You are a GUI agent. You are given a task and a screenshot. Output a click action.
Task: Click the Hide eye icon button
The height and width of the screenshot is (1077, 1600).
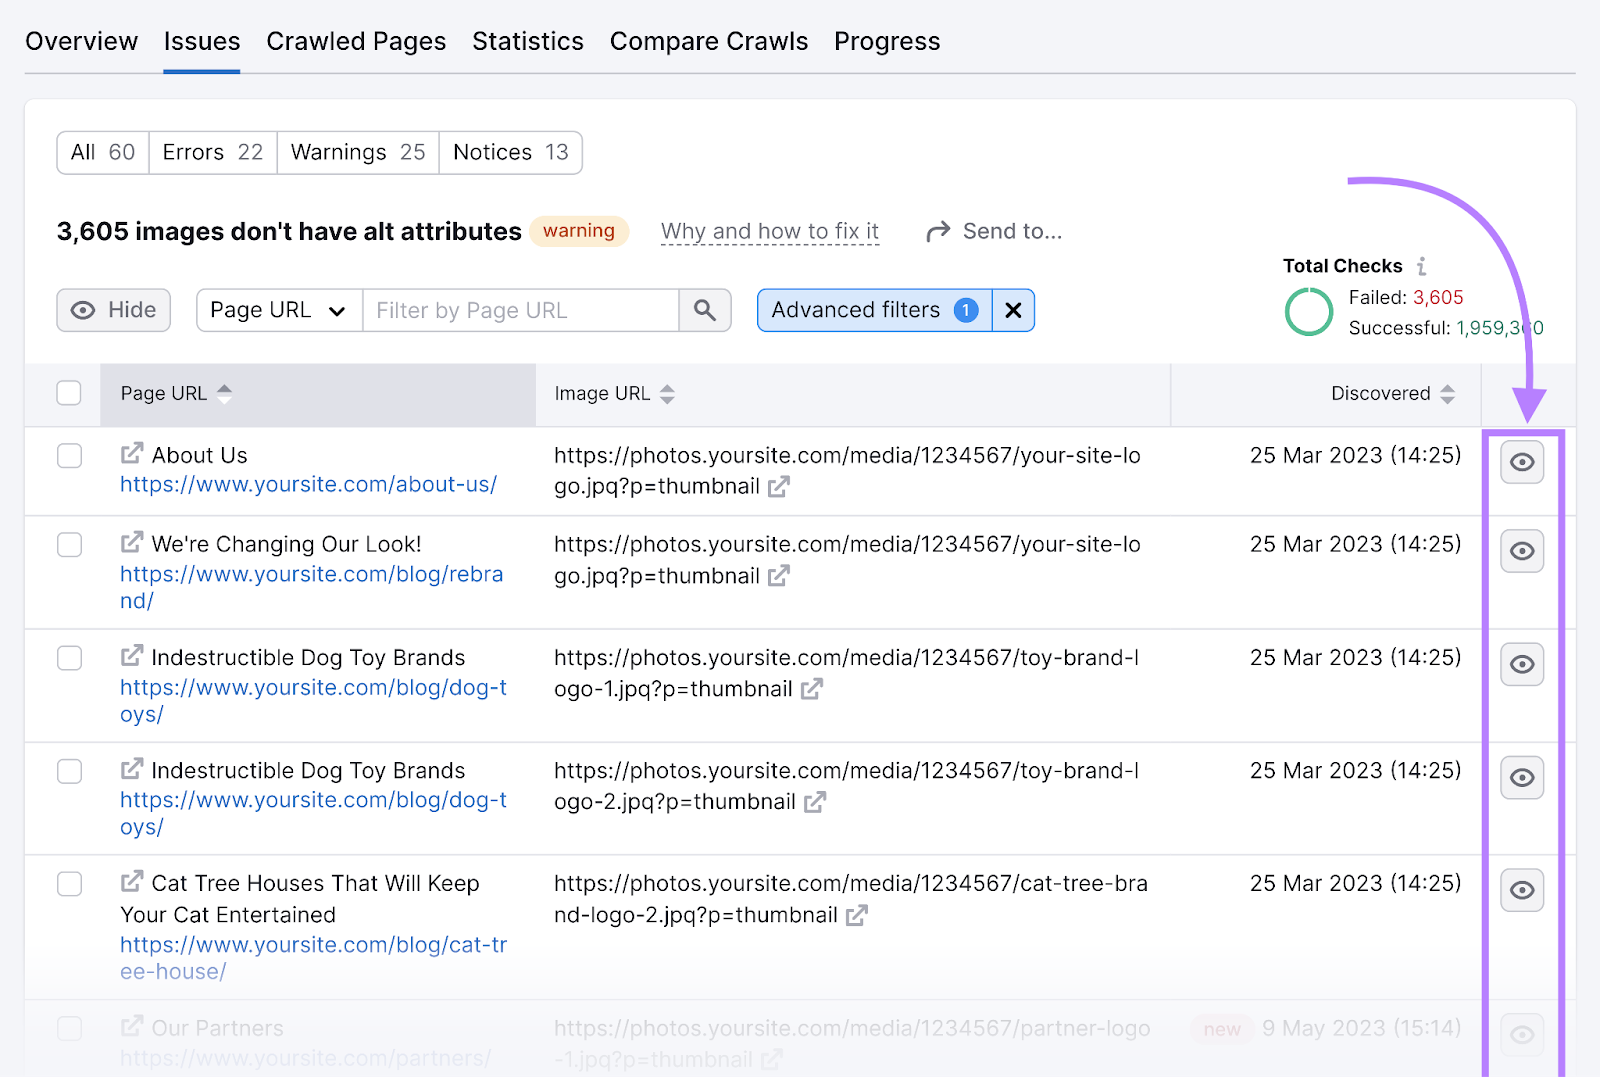tap(113, 310)
